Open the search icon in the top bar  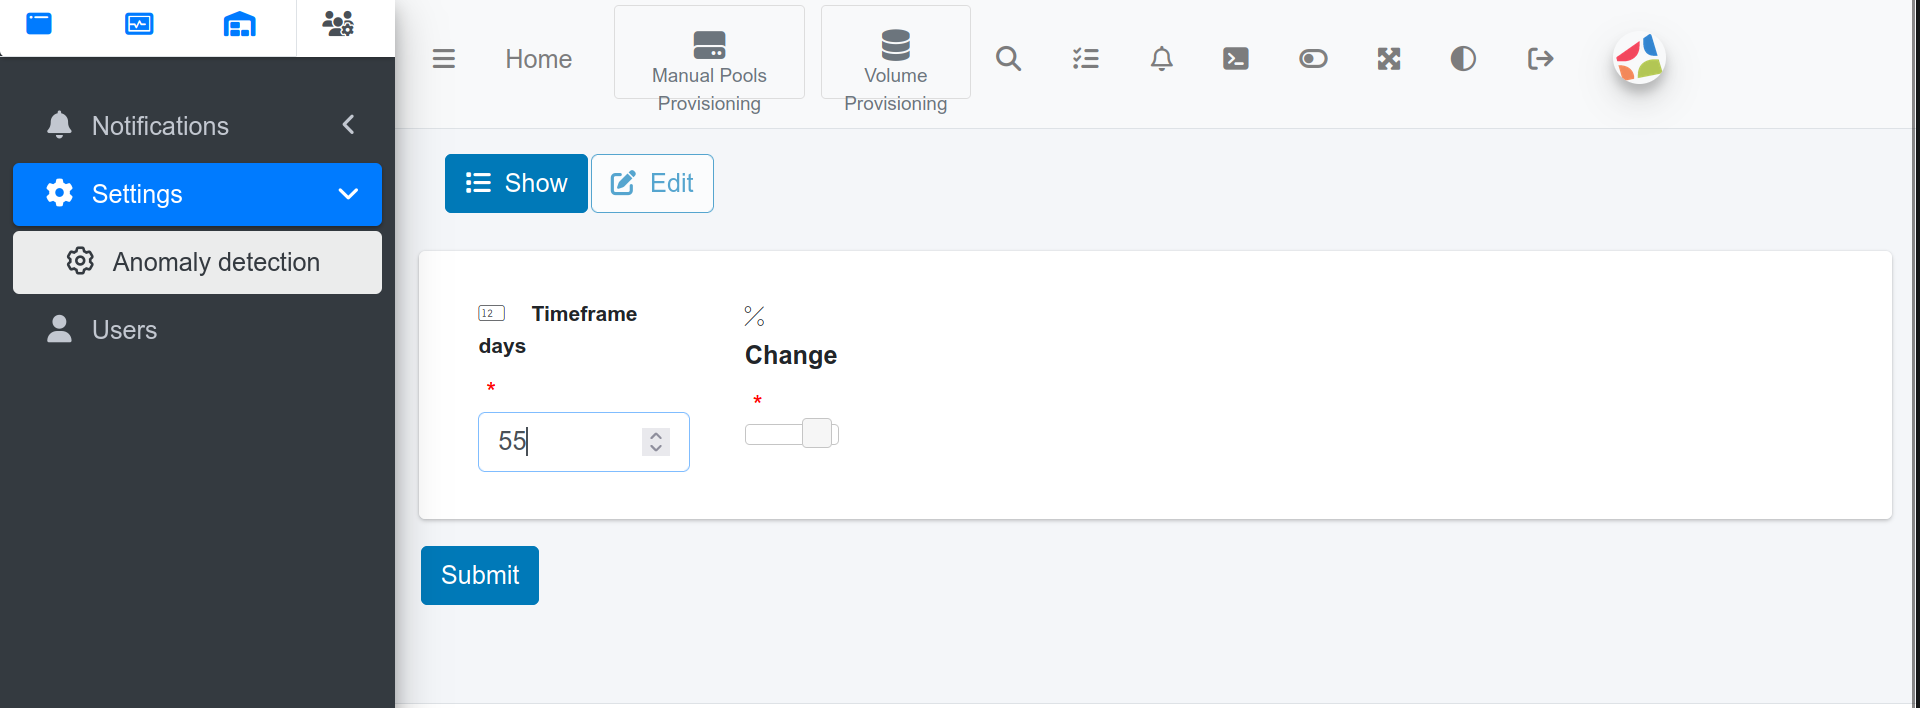pyautogui.click(x=1009, y=58)
